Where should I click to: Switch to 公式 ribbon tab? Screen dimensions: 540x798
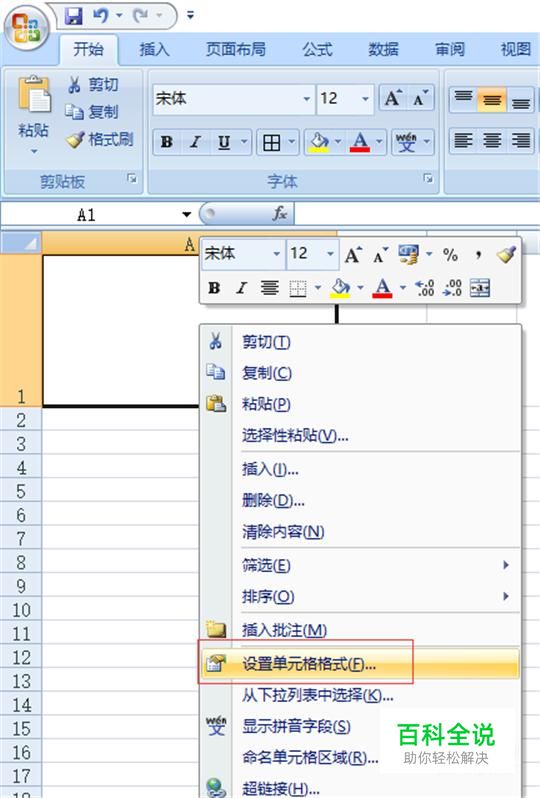pyautogui.click(x=318, y=49)
